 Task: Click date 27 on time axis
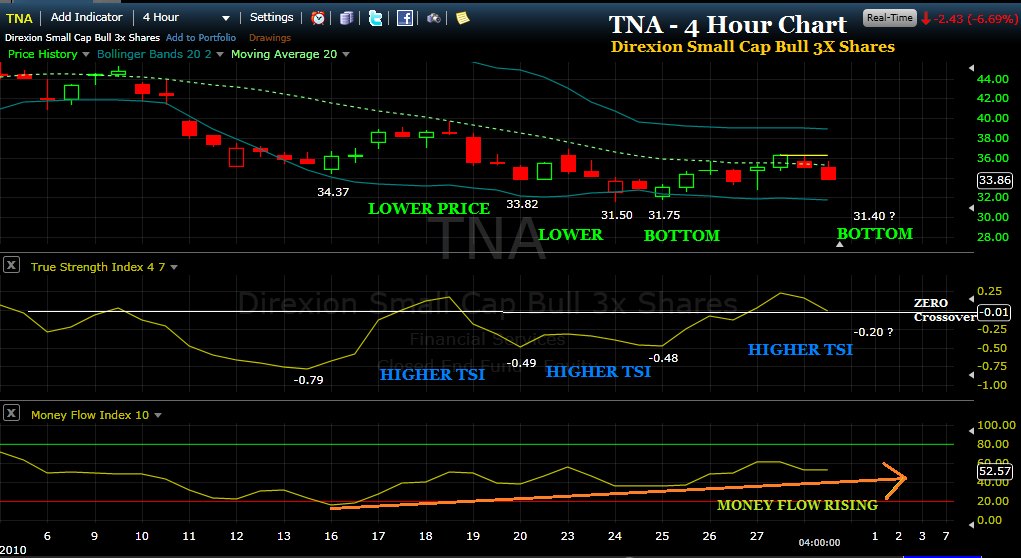756,536
